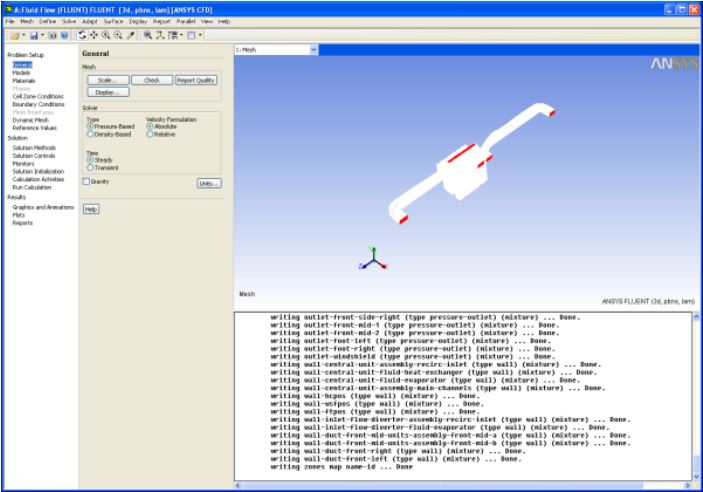Click the console vertical scrollbar

pos(696,400)
